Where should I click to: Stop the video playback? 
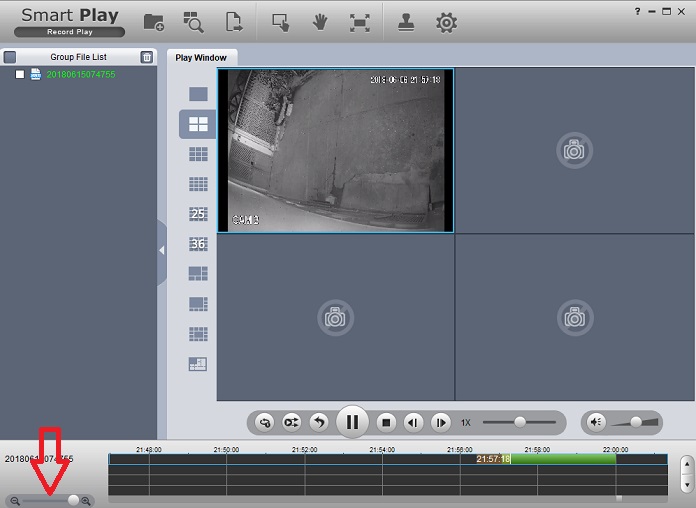pyautogui.click(x=387, y=422)
